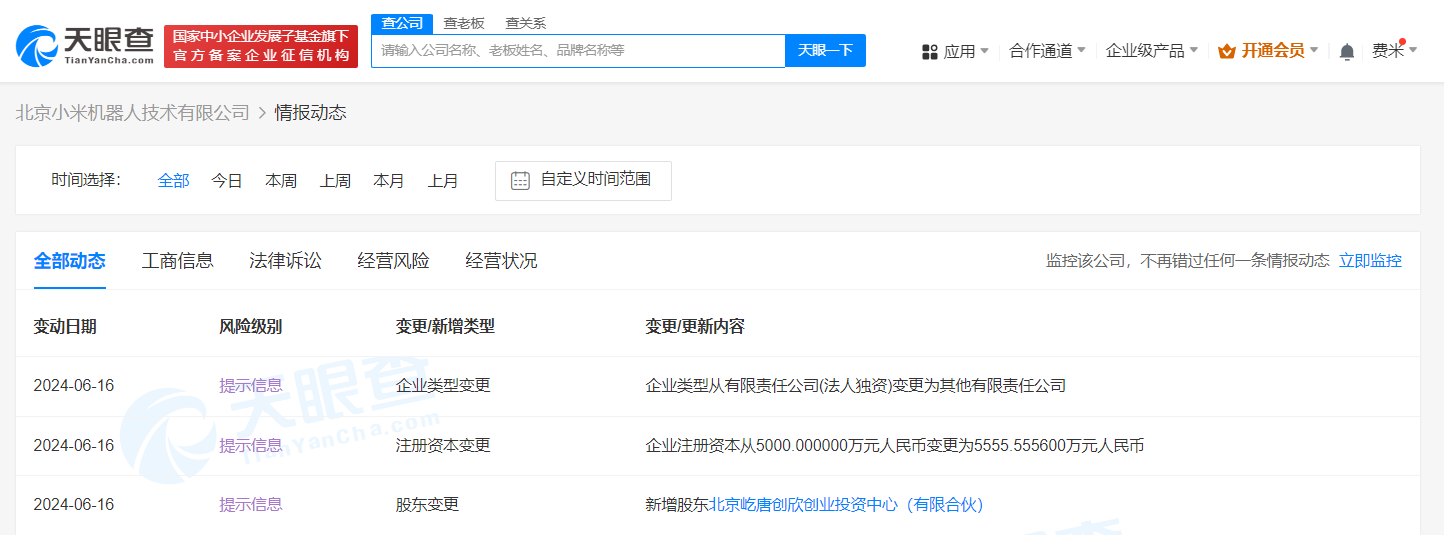Viewport: 1444px width, 535px height.
Task: Switch to the 全部动态 tab
Action: [70, 261]
